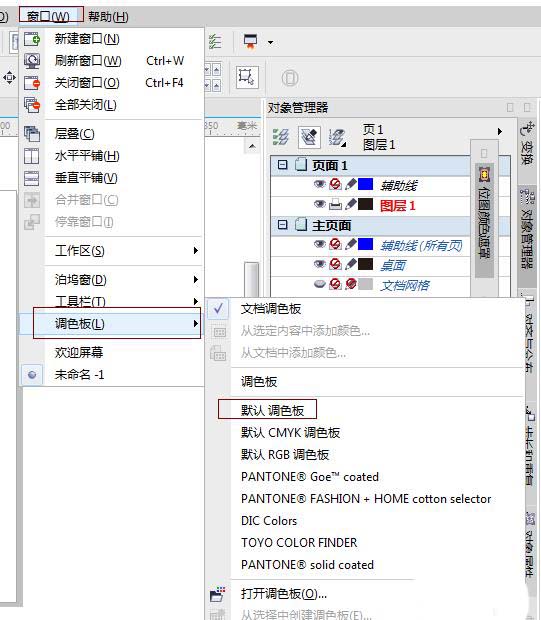This screenshot has width=541, height=620.
Task: Select 默认 调色板 in palette submenu
Action: click(272, 410)
